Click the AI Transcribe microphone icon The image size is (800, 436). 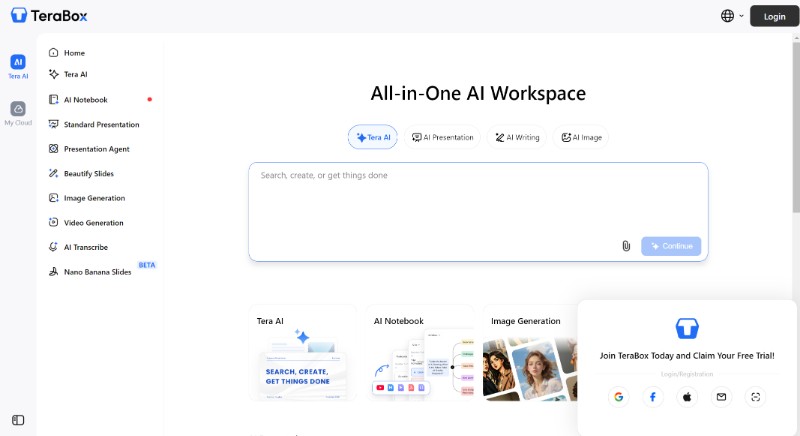coord(53,247)
